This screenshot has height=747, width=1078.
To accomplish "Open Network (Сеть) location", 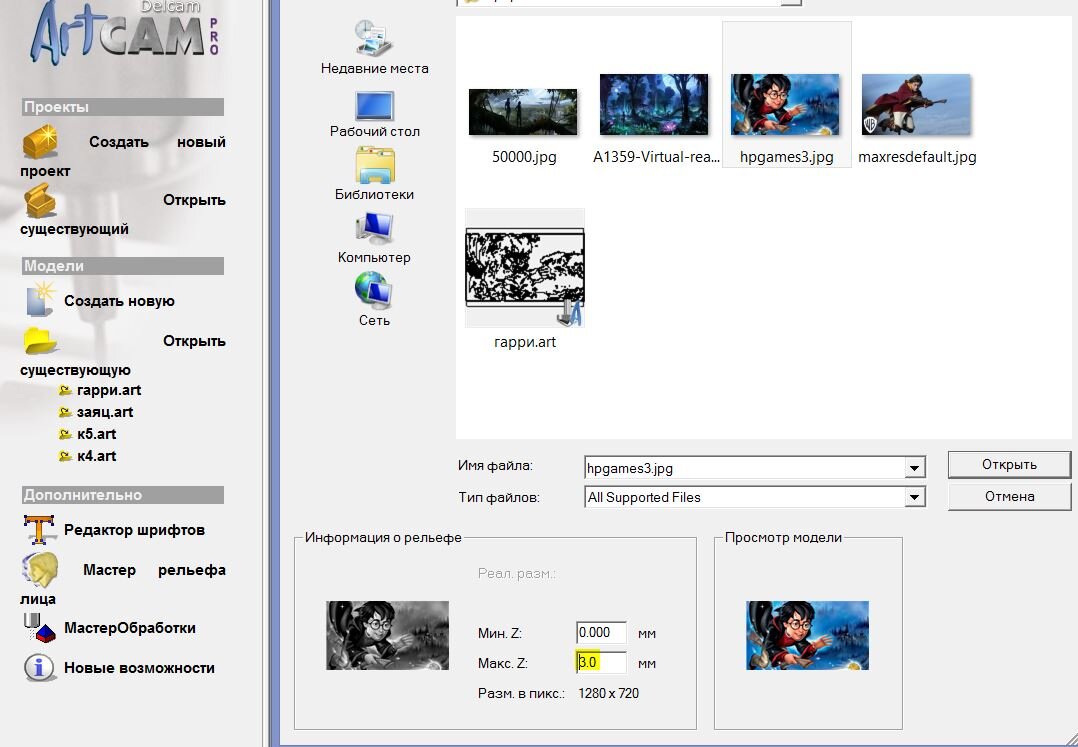I will (x=374, y=299).
